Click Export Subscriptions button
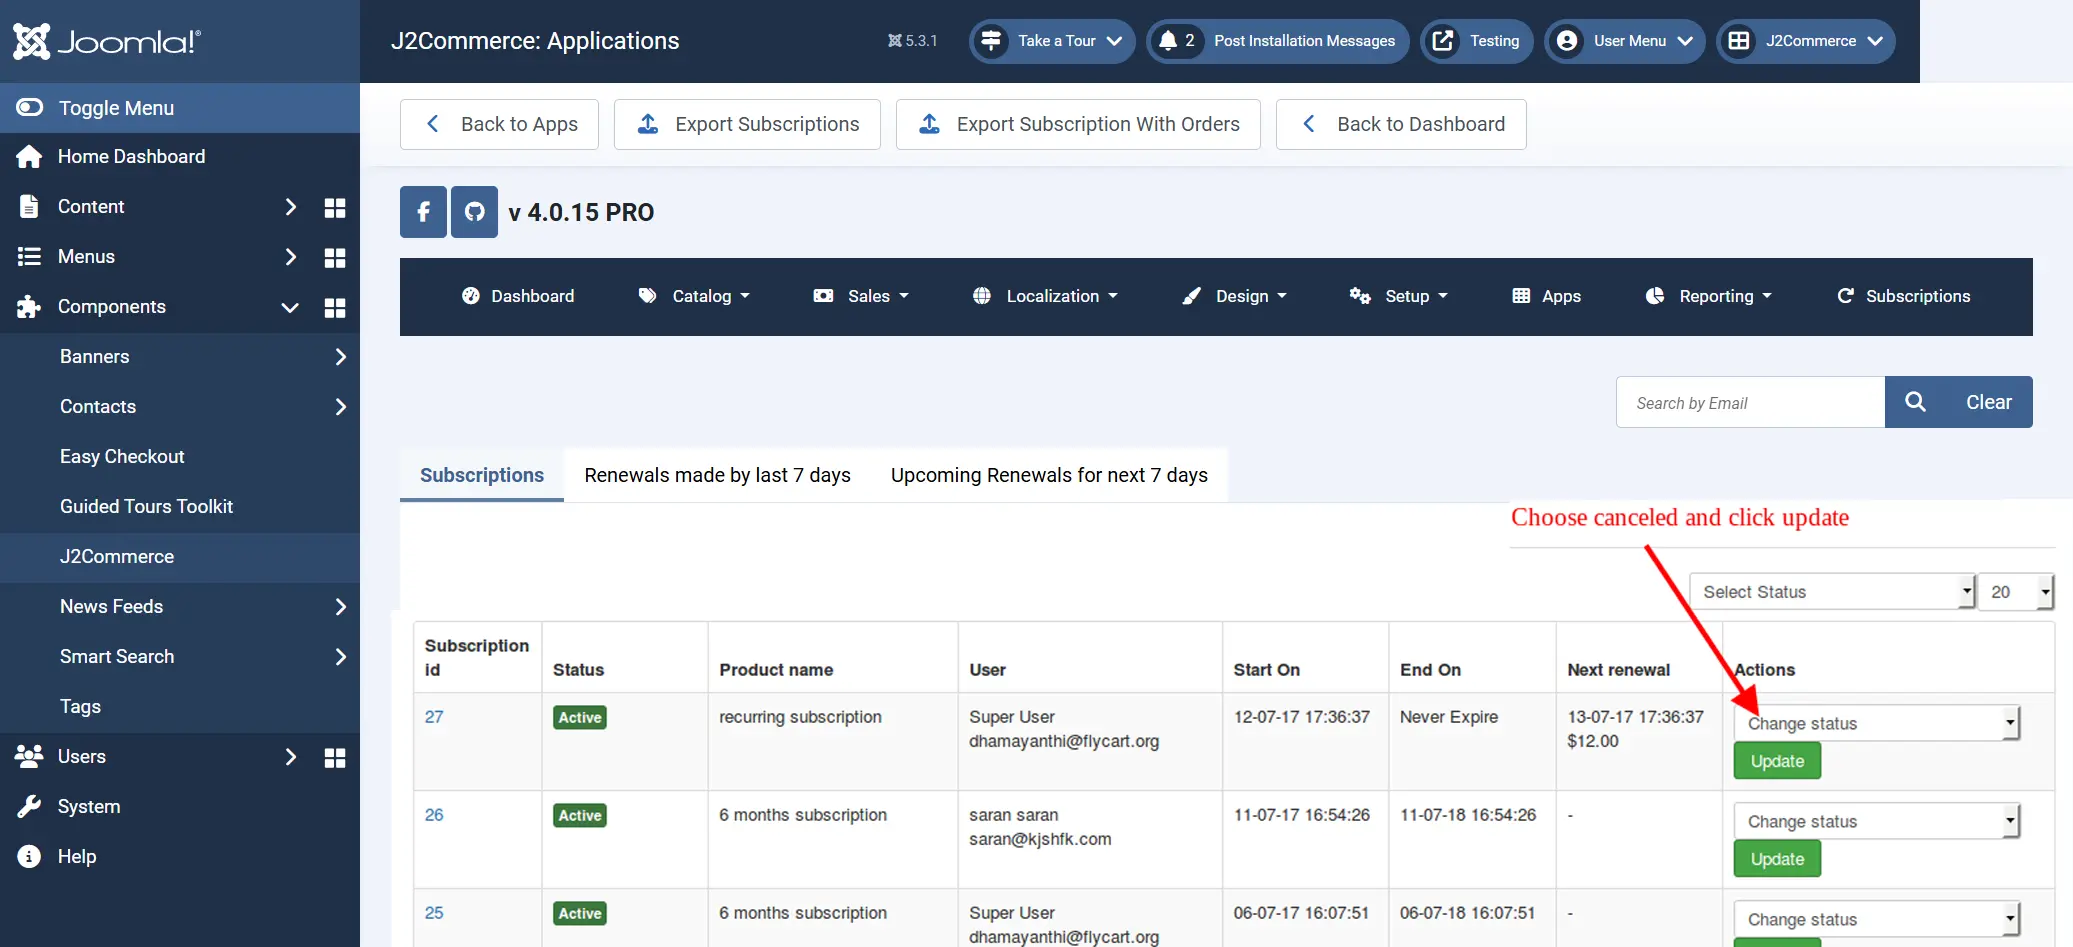 [747, 124]
